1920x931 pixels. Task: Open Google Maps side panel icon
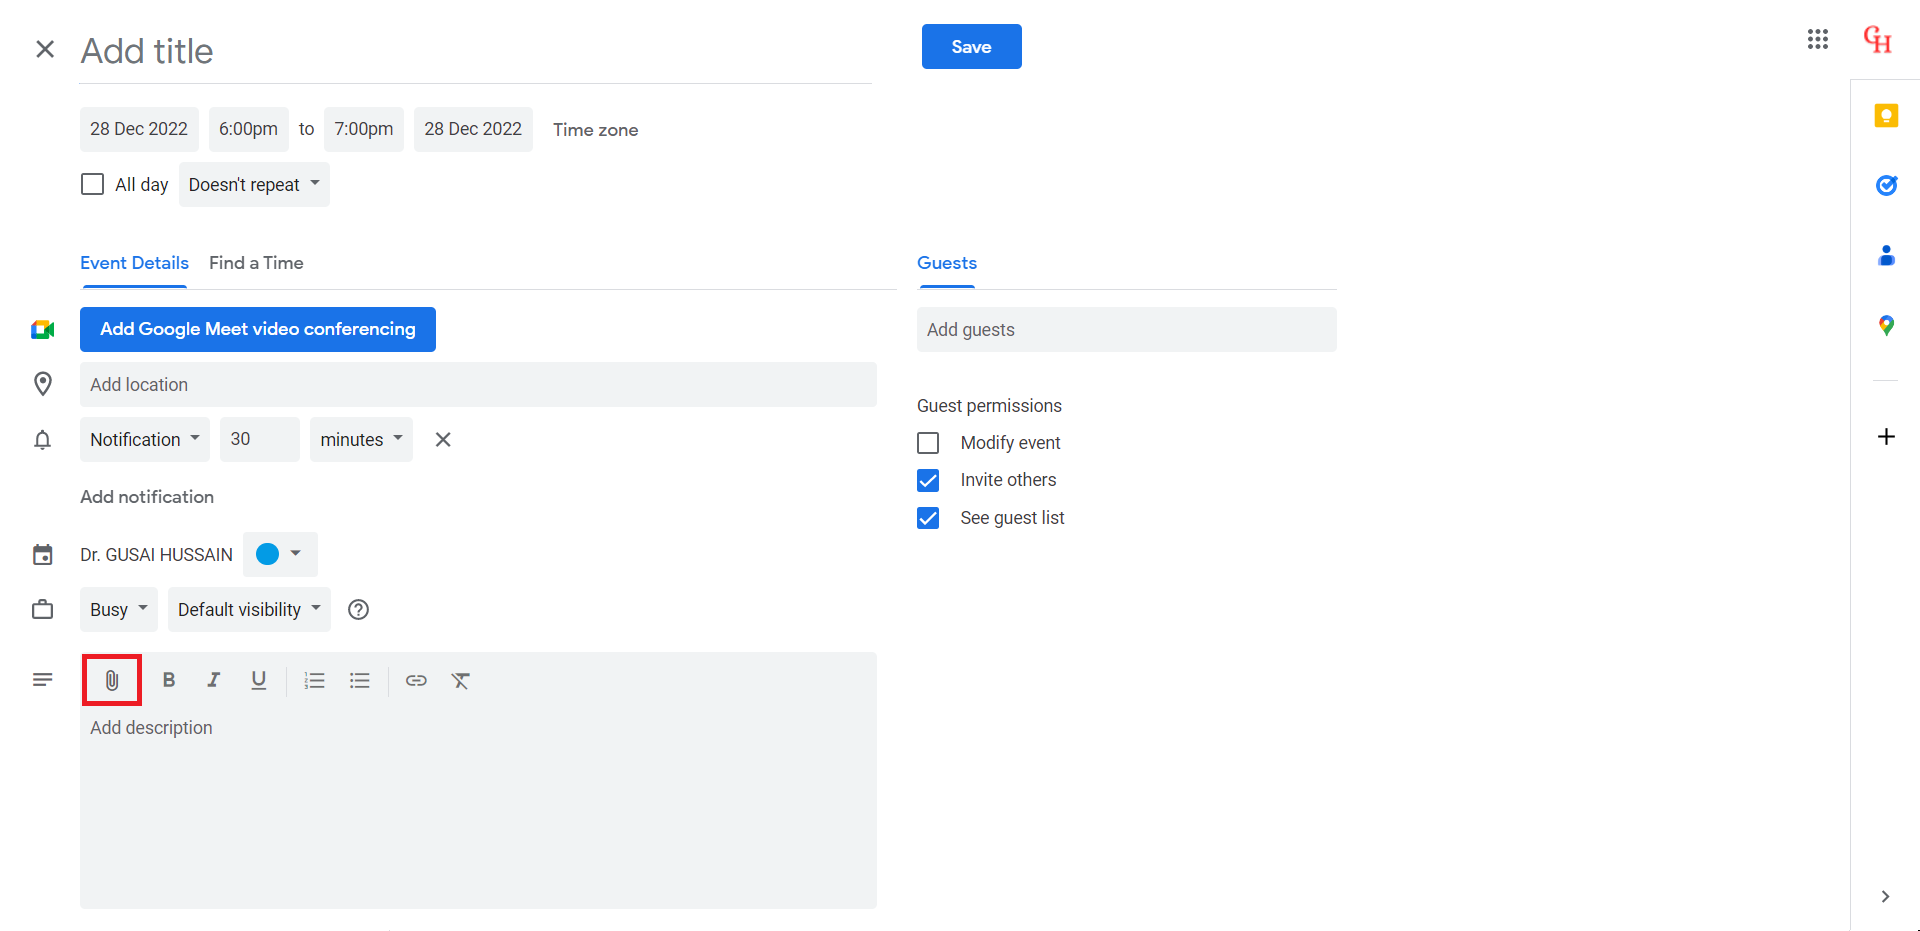[x=1886, y=326]
